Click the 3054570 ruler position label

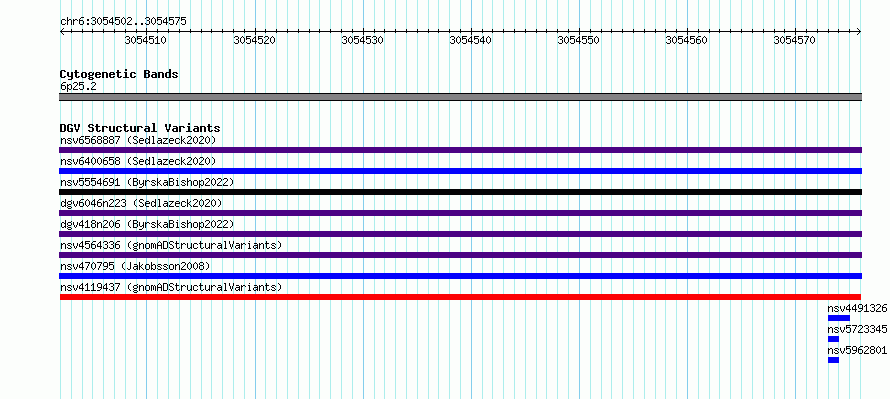(795, 40)
